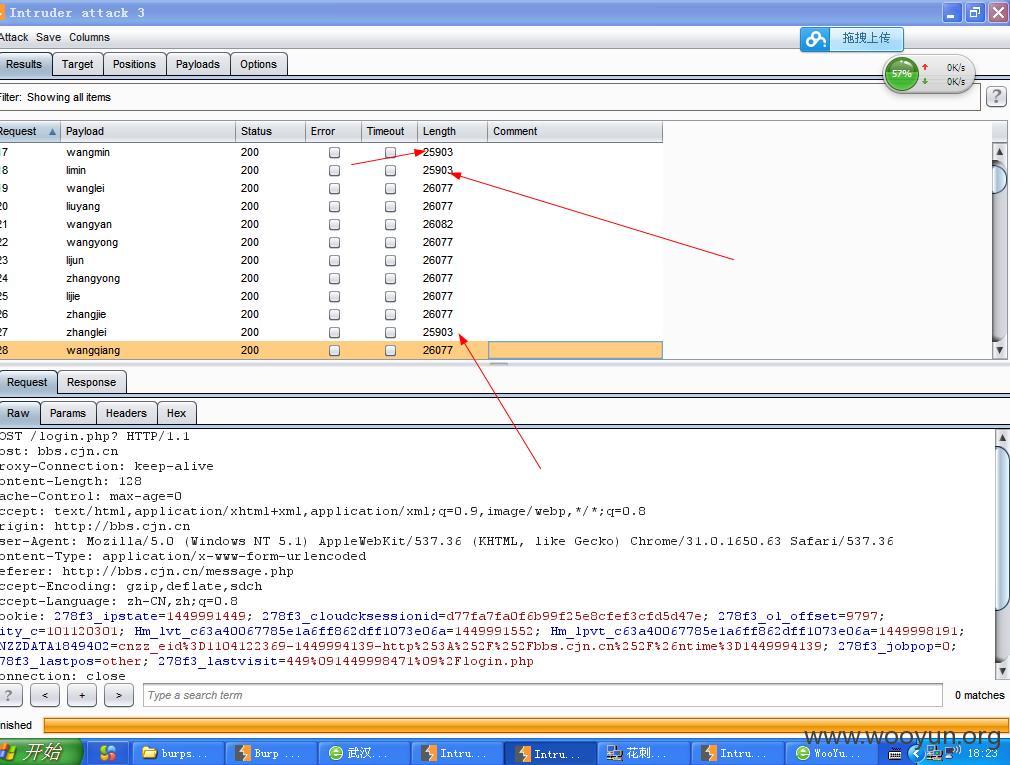This screenshot has height=765, width=1010.
Task: Sort by Error column header
Action: 332,131
